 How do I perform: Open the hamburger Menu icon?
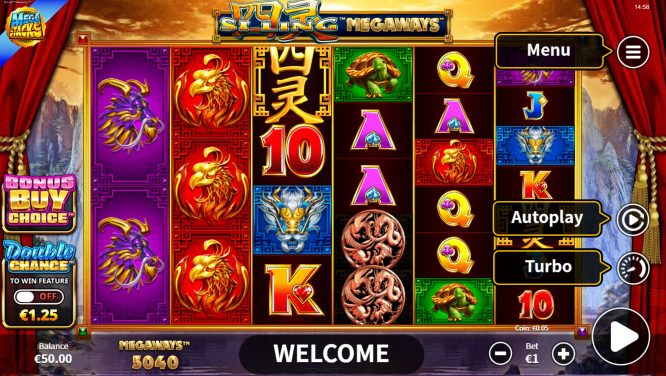coord(633,52)
